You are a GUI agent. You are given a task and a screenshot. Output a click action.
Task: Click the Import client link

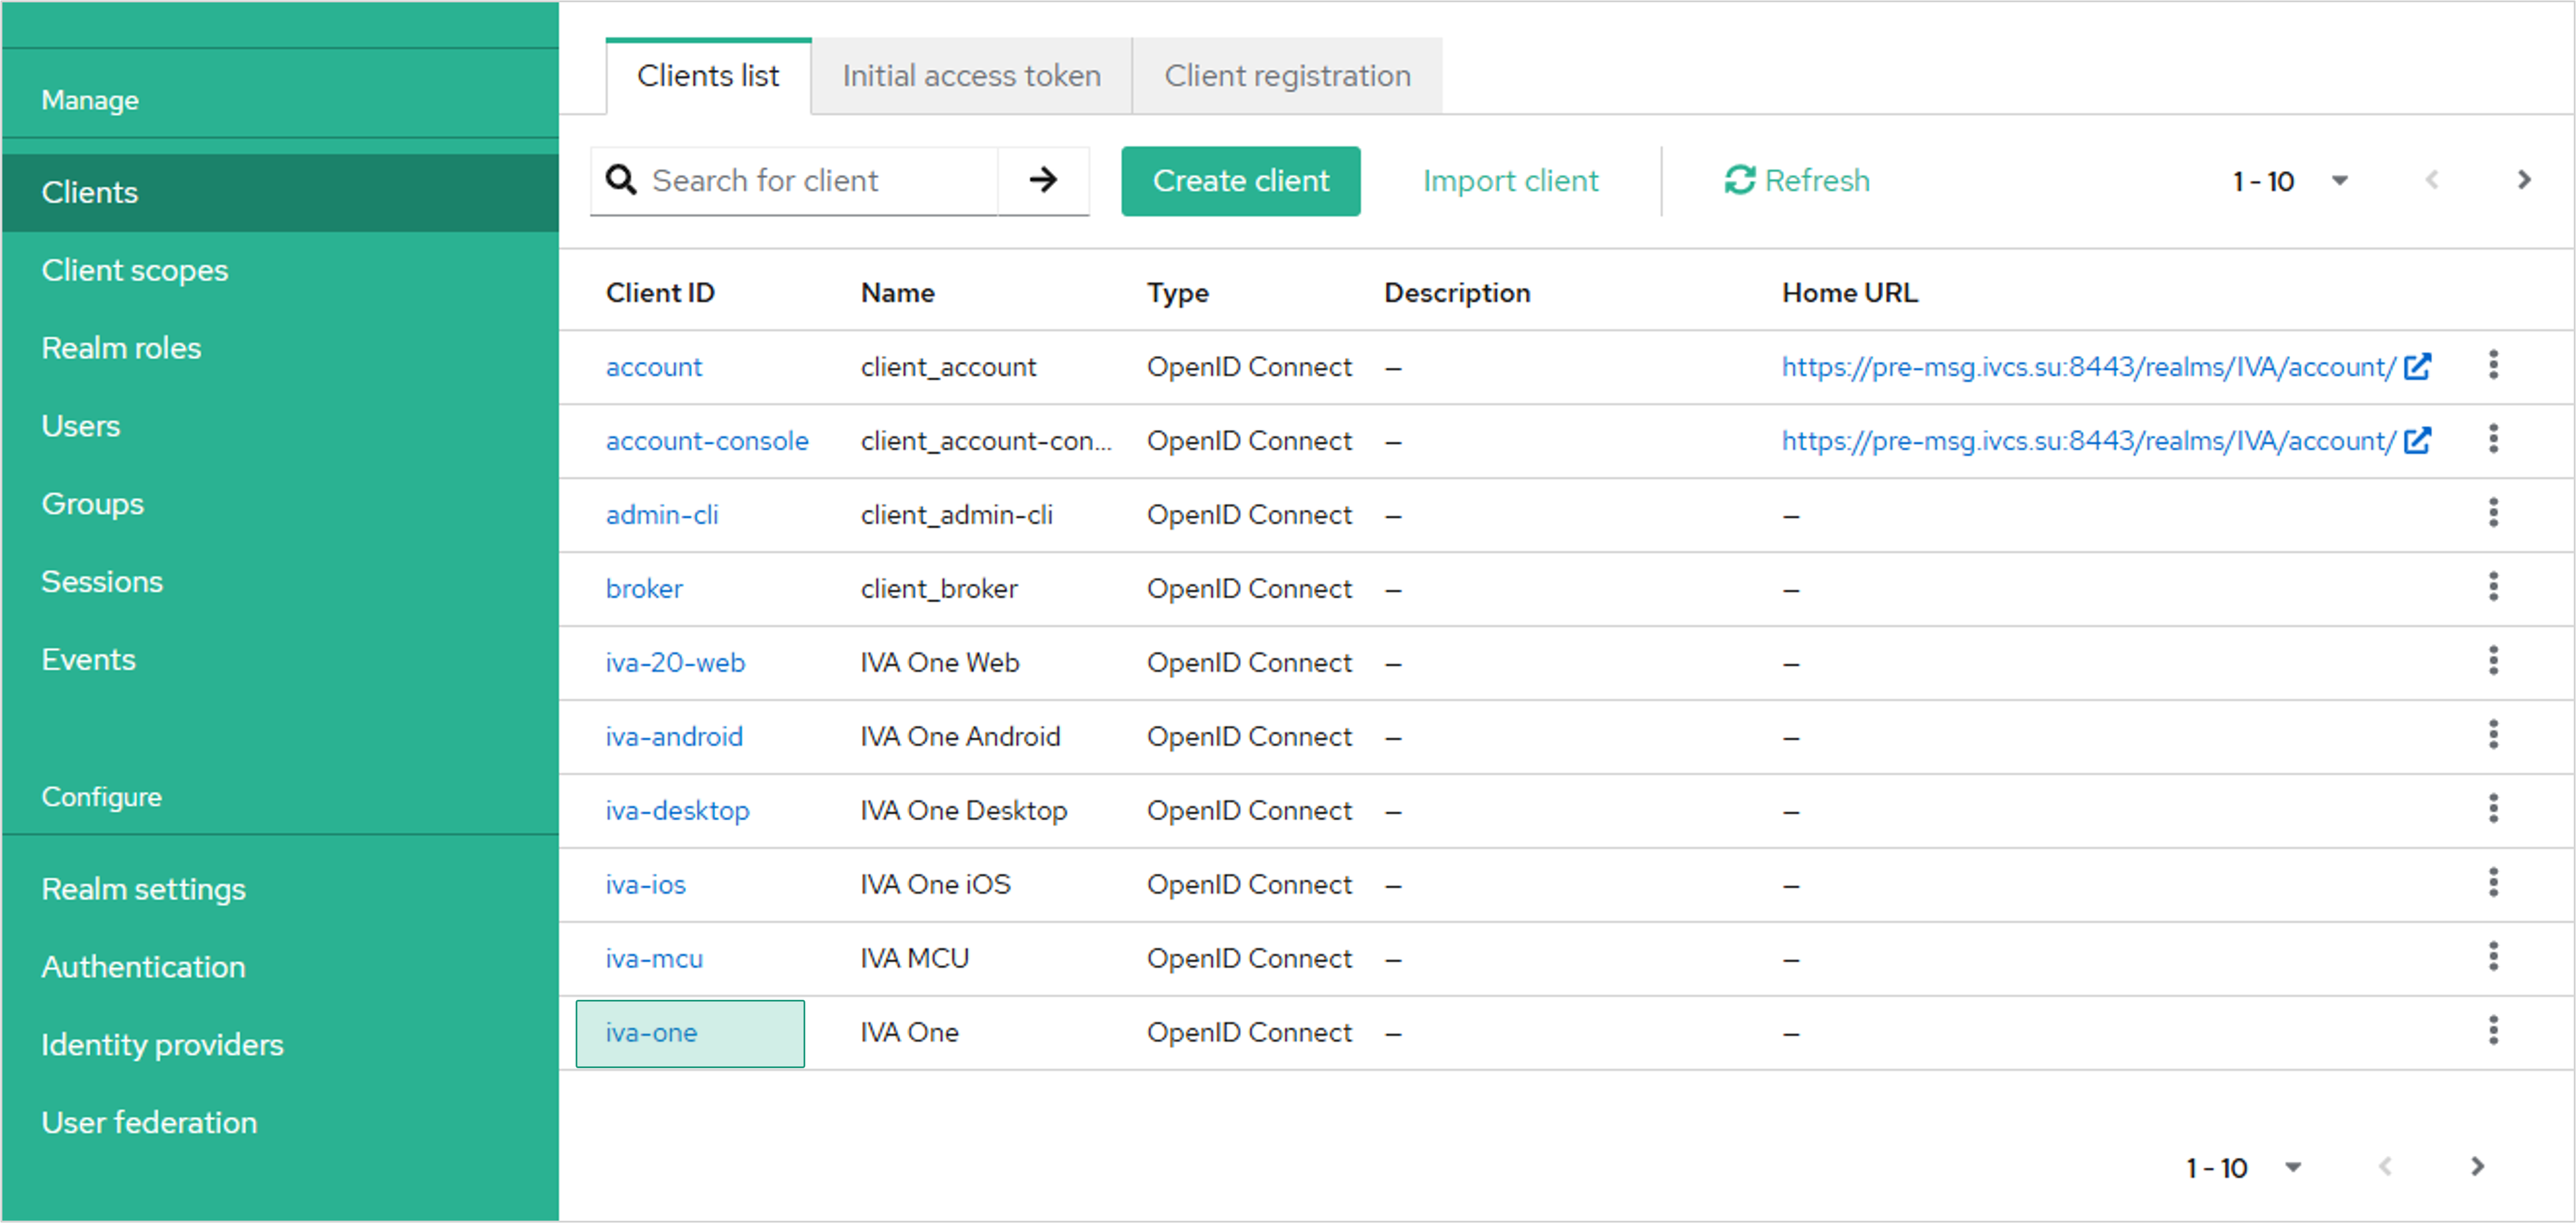click(x=1510, y=181)
